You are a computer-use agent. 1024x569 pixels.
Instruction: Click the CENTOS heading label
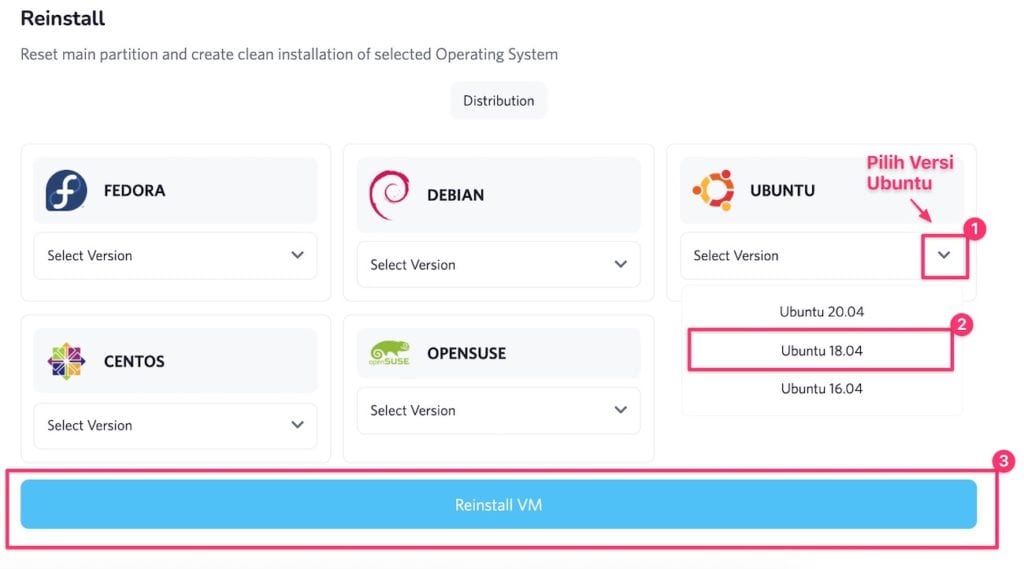(x=134, y=362)
